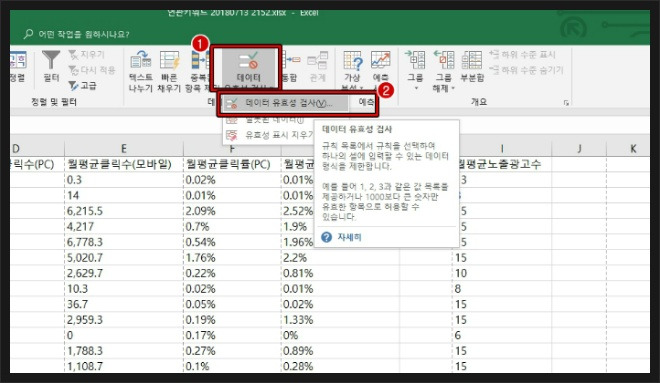Click the 자세히 link in tooltip
The height and width of the screenshot is (383, 660).
349,237
